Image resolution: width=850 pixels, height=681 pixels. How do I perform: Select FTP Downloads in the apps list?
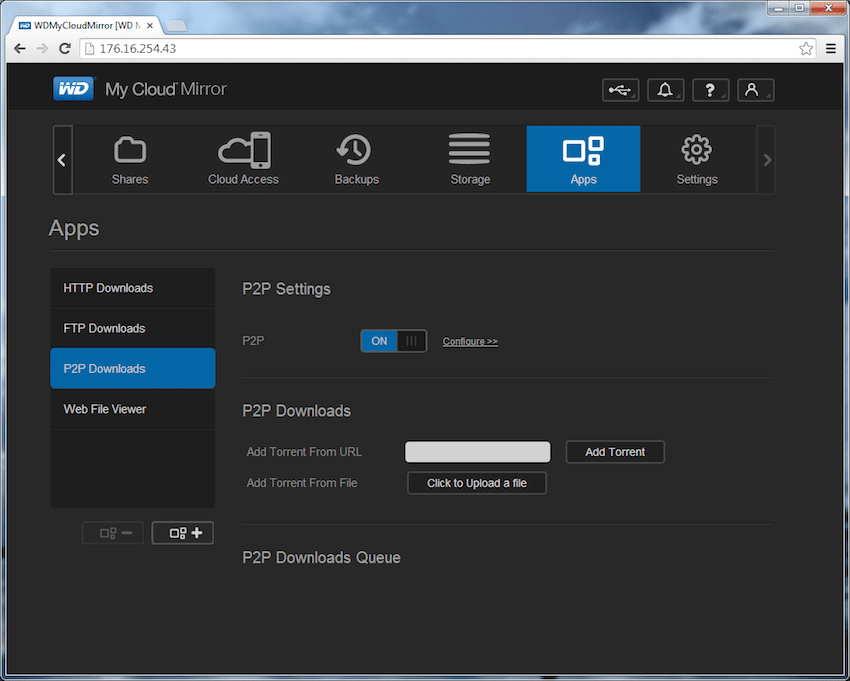pyautogui.click(x=133, y=328)
